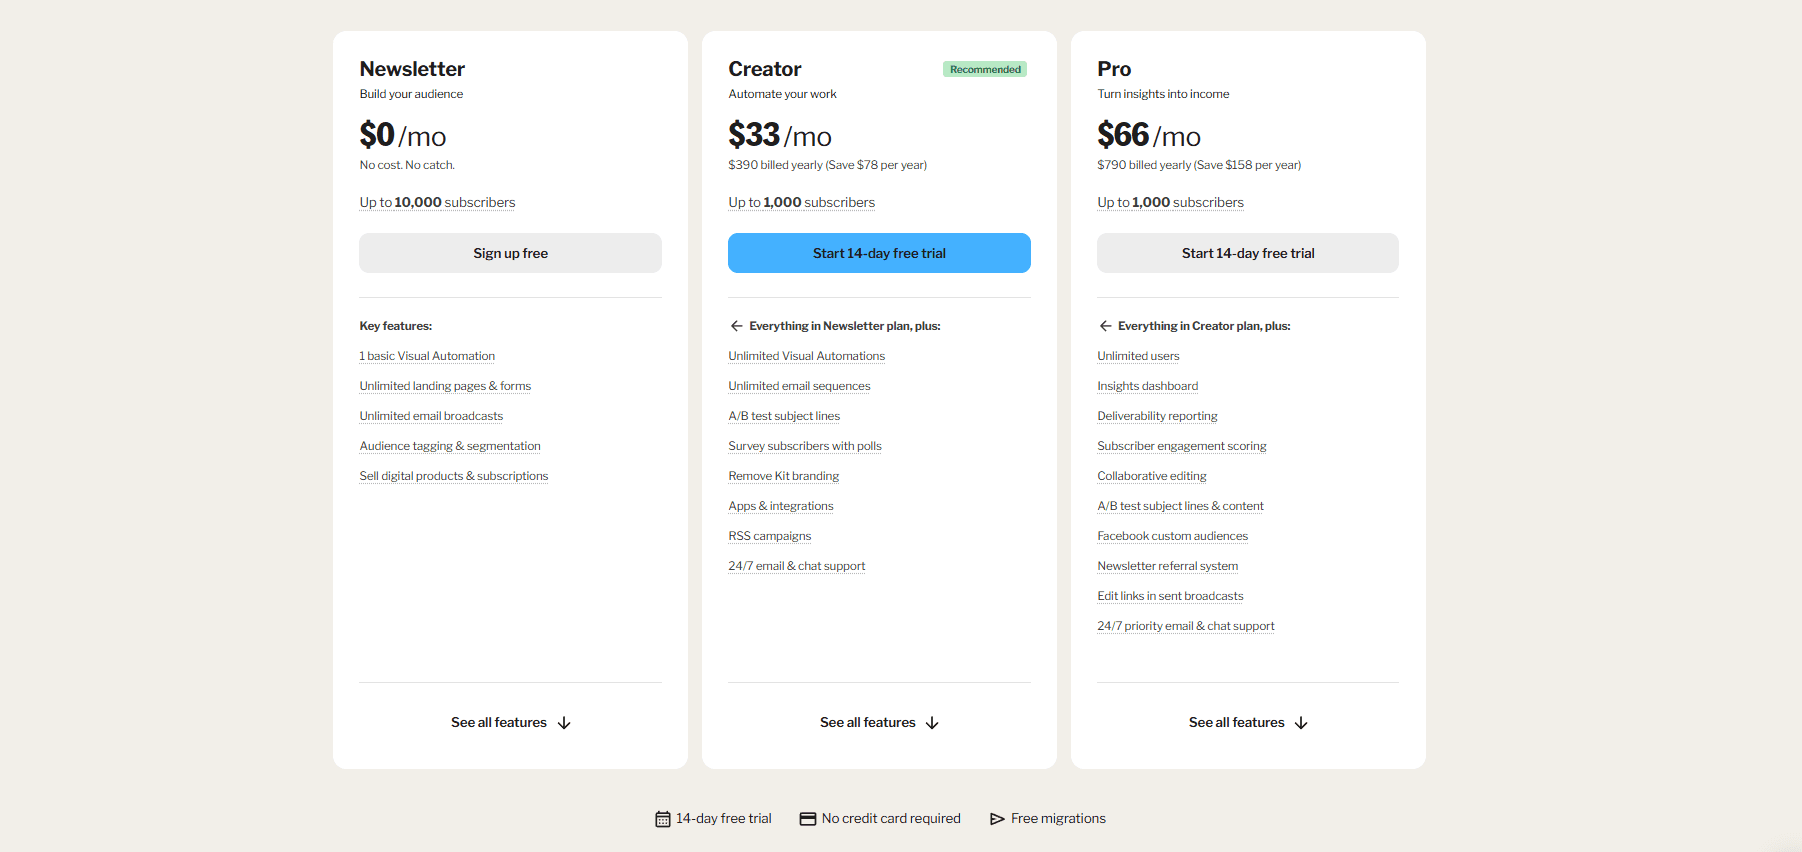Click the credit card icon at page bottom
Image resolution: width=1802 pixels, height=852 pixels.
coord(806,818)
